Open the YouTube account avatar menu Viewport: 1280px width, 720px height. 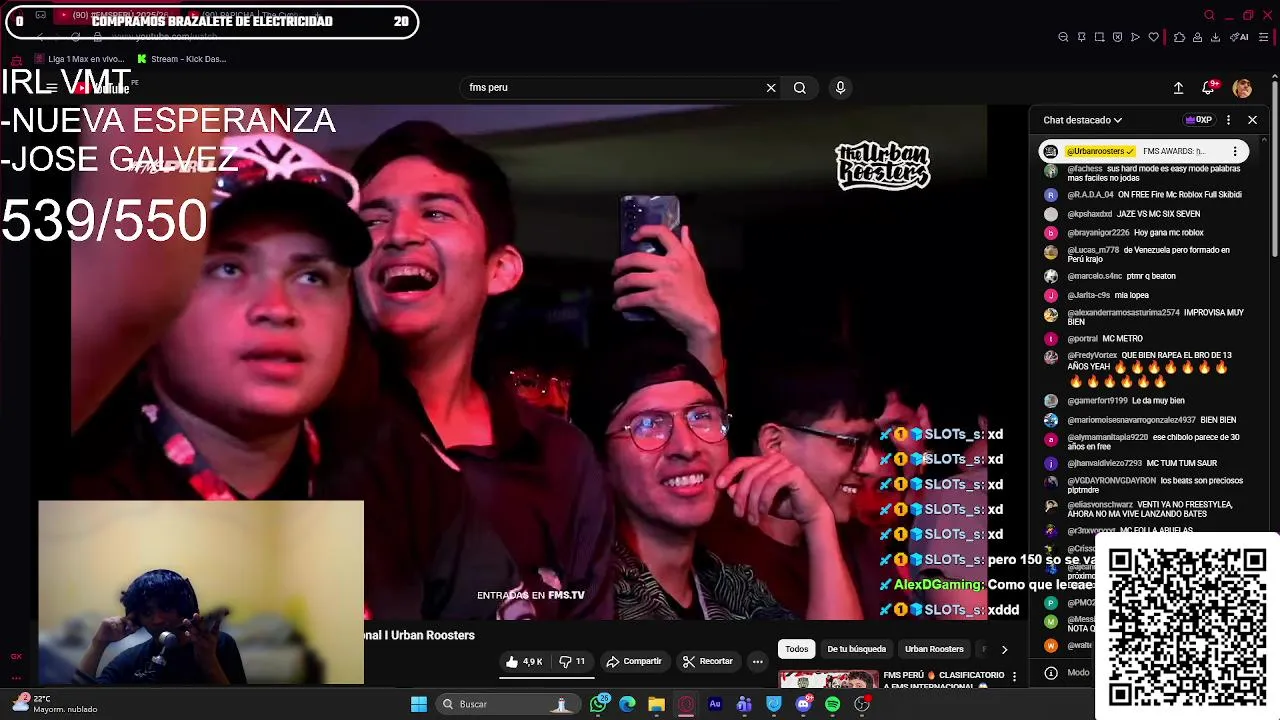pos(1242,88)
